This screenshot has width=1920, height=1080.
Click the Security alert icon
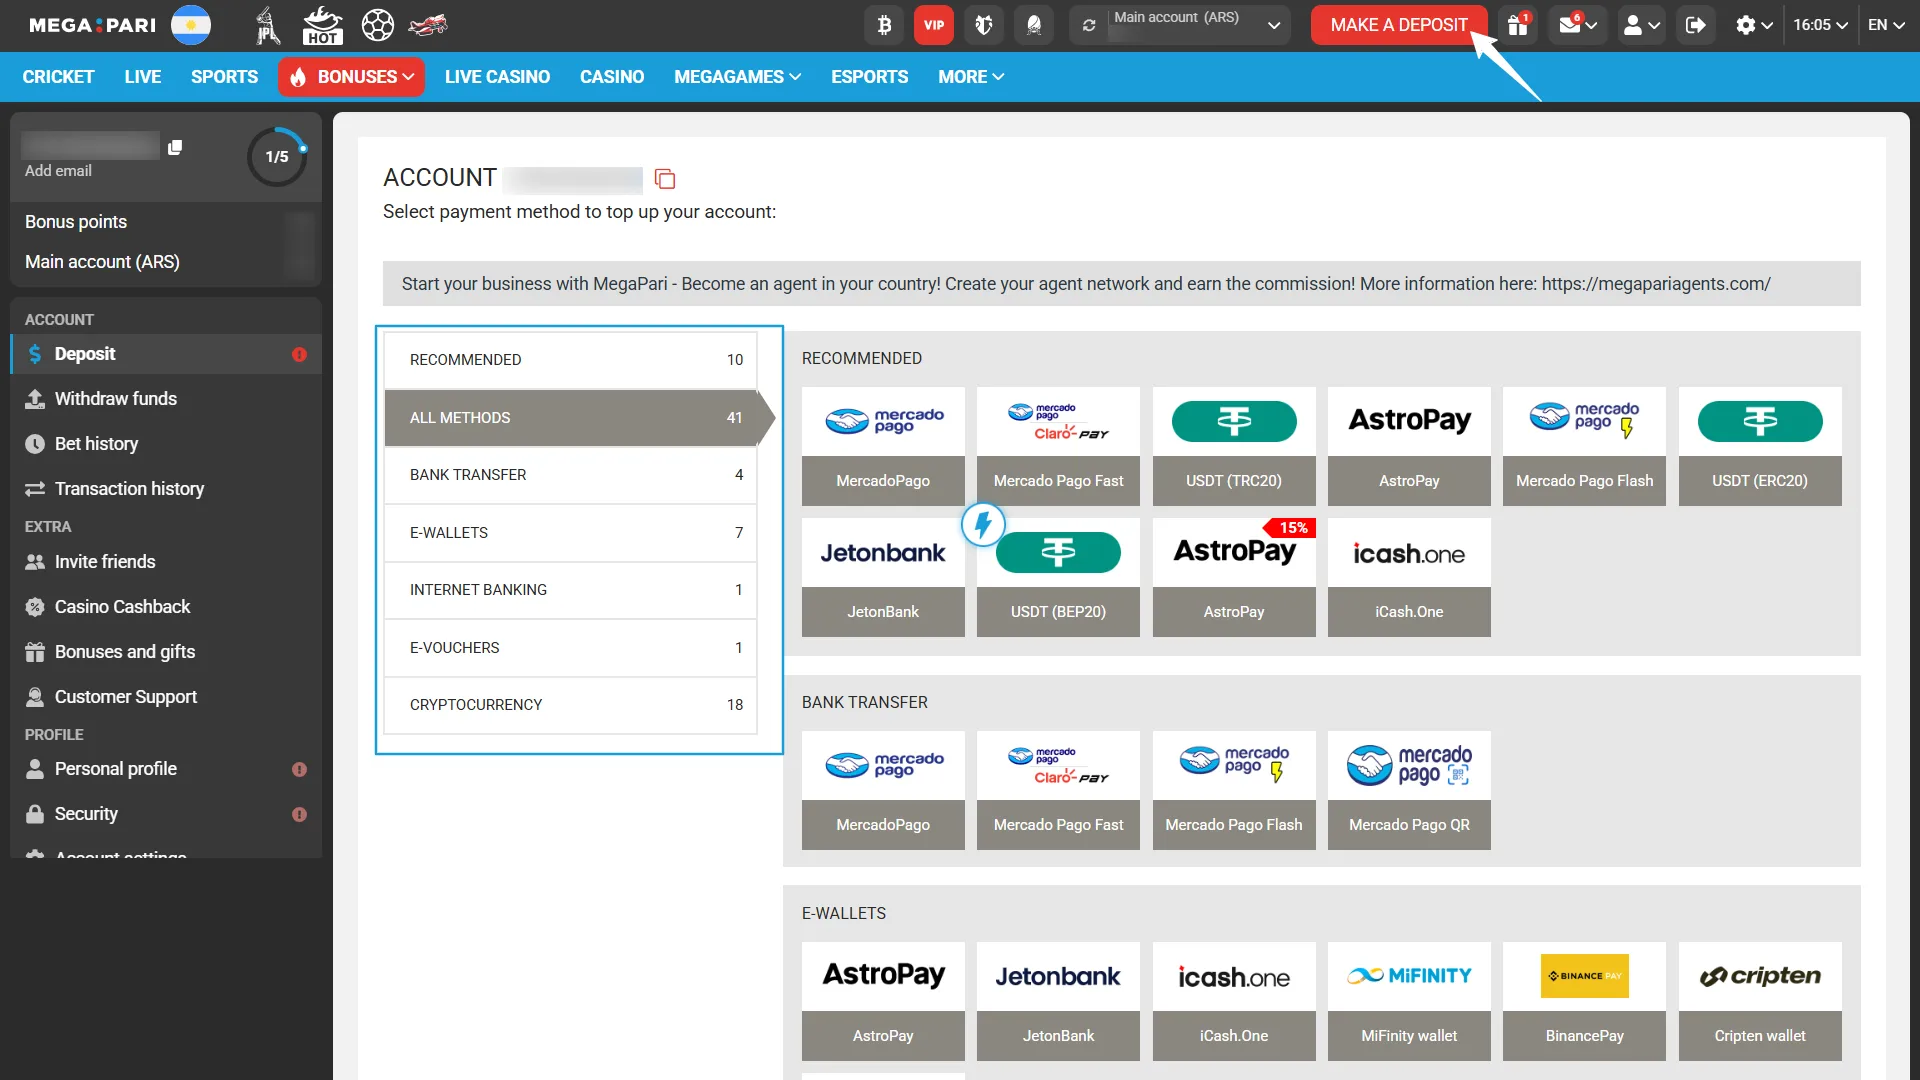[299, 815]
